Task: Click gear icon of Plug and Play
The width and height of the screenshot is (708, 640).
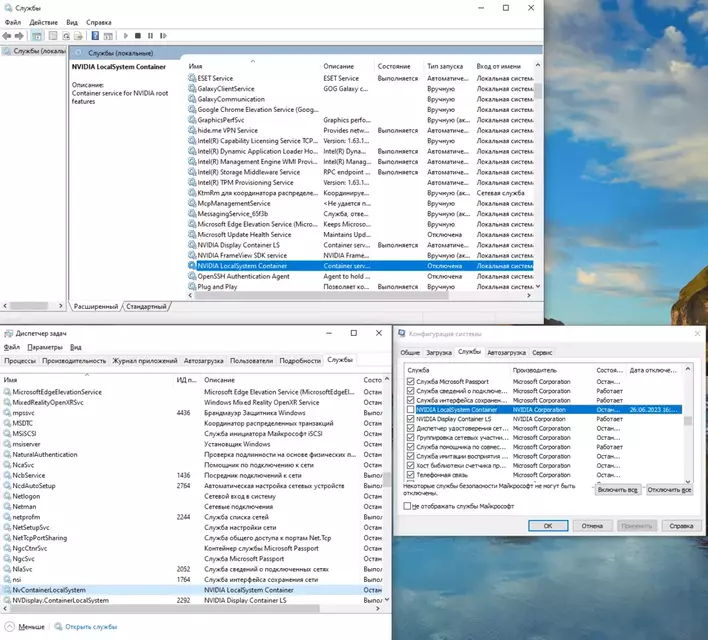Action: pyautogui.click(x=192, y=286)
